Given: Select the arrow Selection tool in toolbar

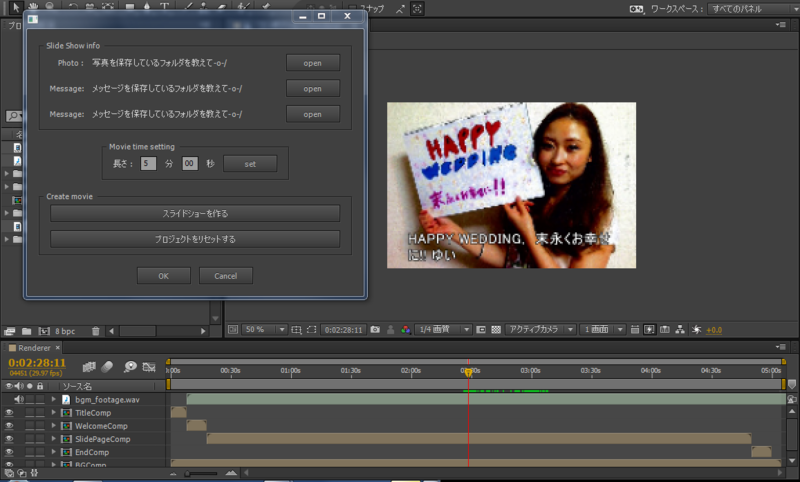Looking at the screenshot, I should pyautogui.click(x=15, y=7).
